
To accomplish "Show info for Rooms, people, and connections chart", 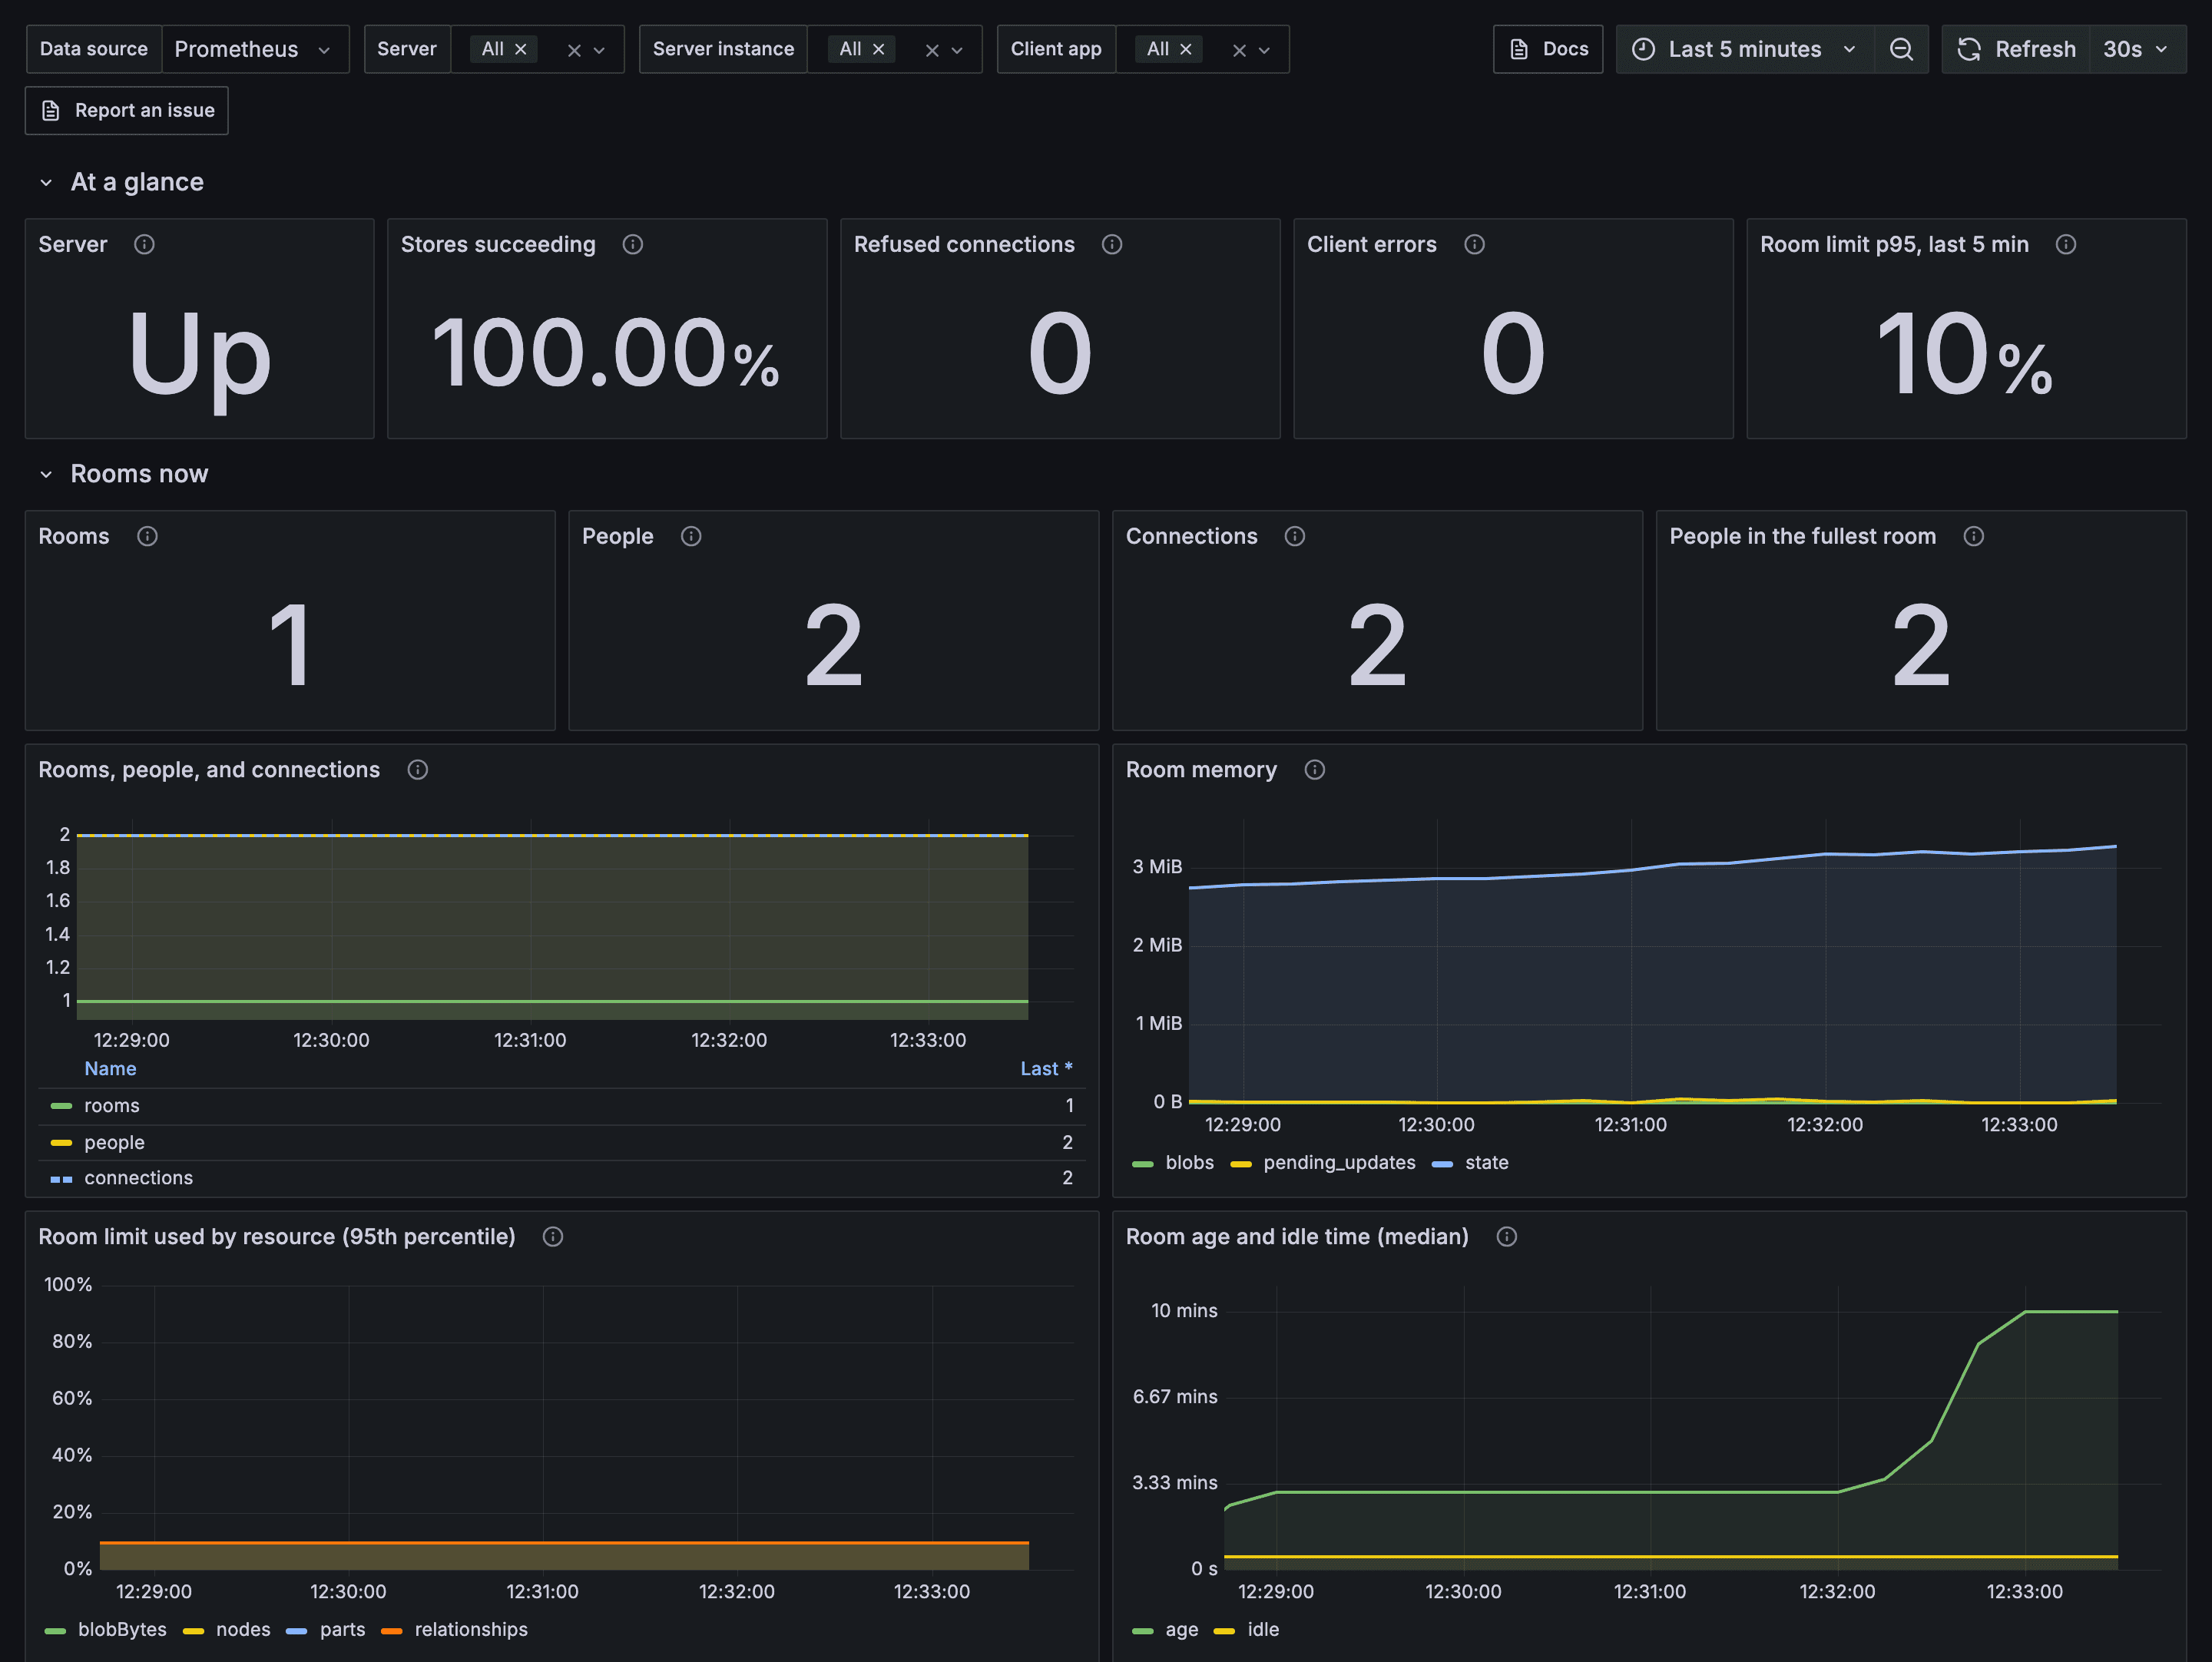I will pyautogui.click(x=417, y=770).
